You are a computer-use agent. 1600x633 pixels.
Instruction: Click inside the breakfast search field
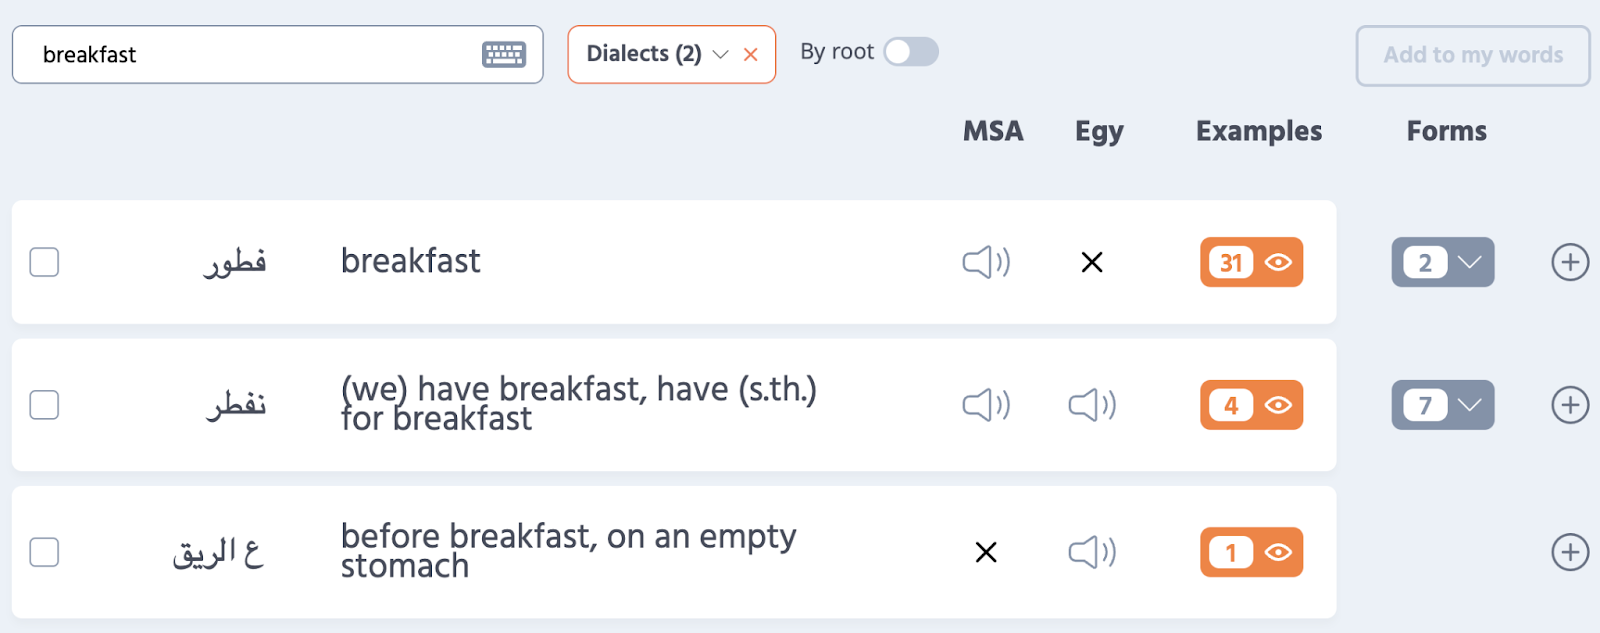[x=250, y=55]
